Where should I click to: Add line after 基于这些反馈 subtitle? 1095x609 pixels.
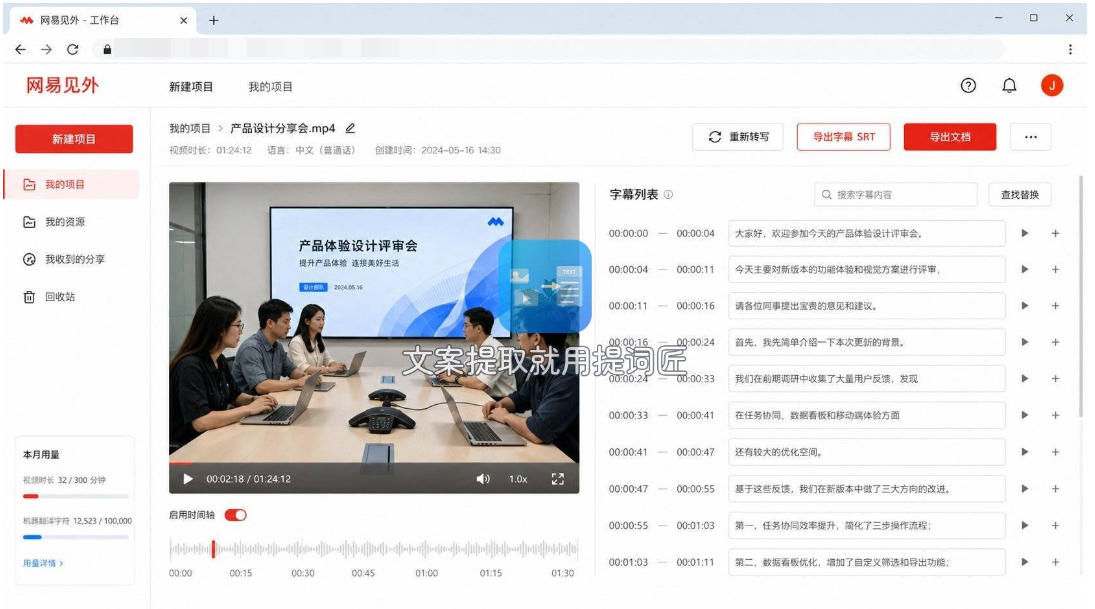(1055, 489)
